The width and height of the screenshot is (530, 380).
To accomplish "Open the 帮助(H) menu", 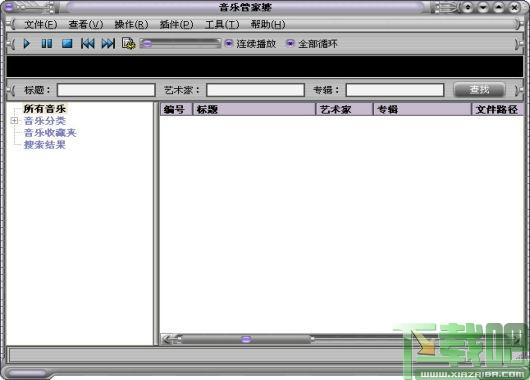I will [268, 24].
